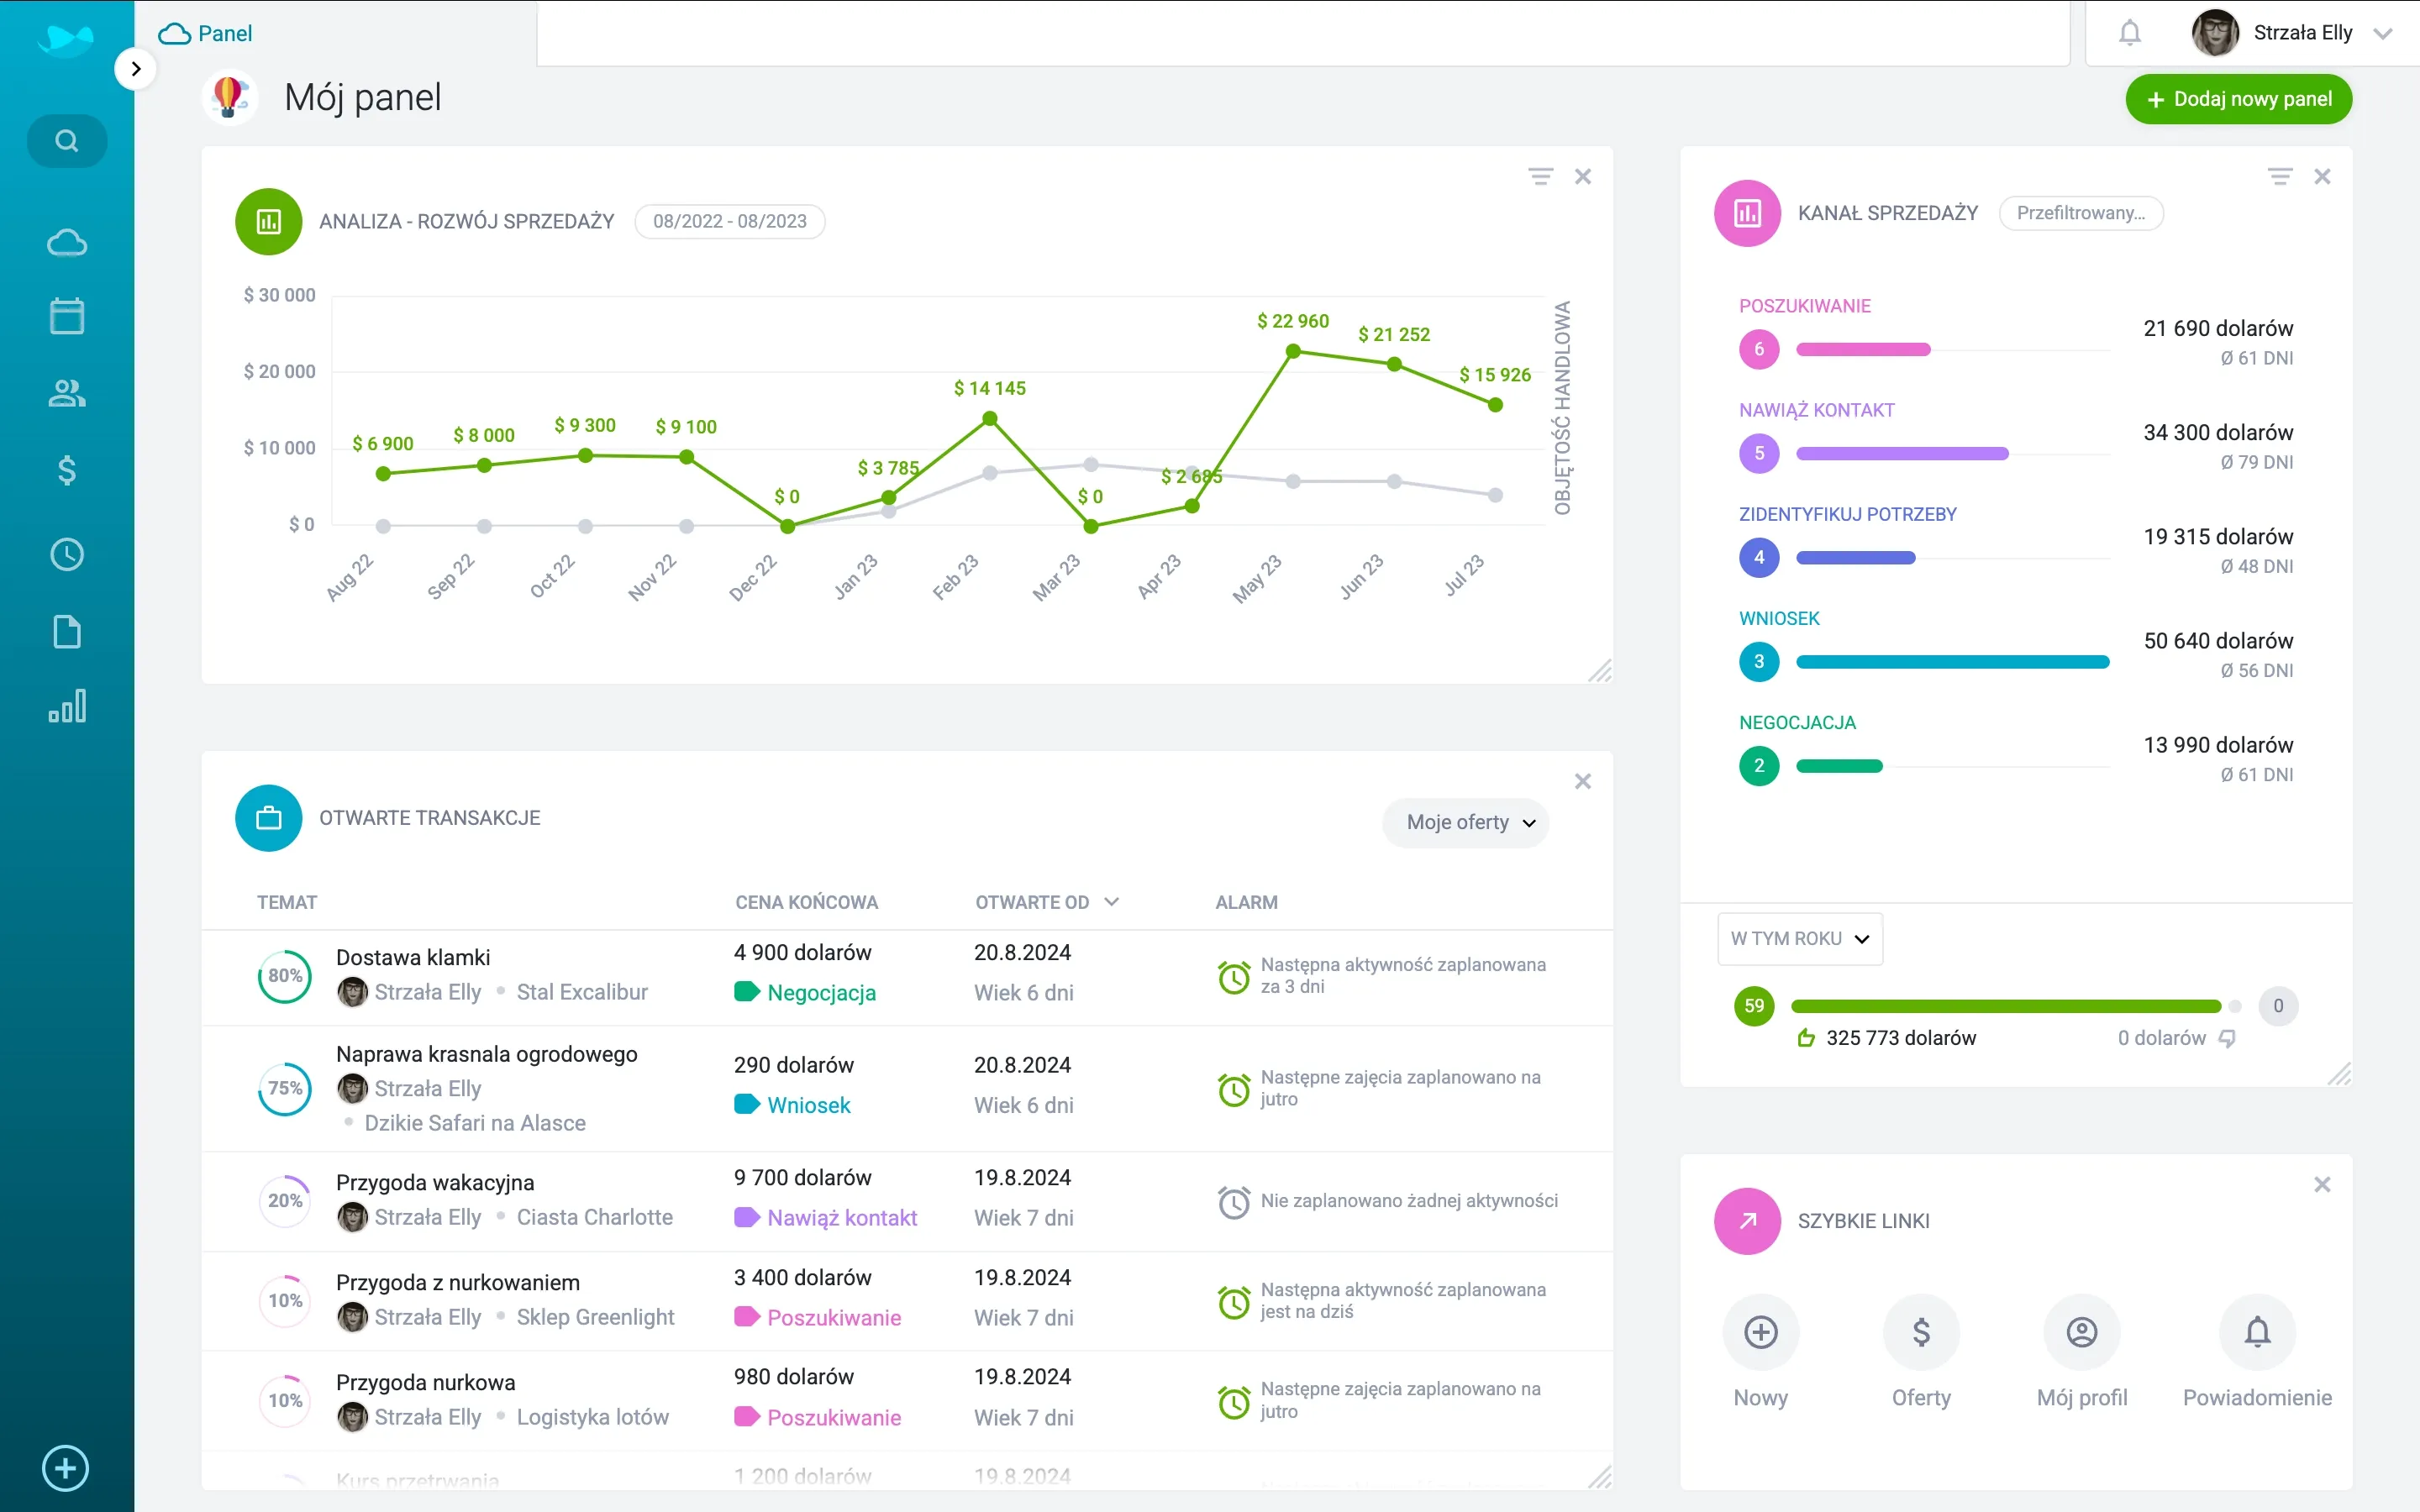The image size is (2420, 1512).
Task: Open the finances dollar icon in the sidebar
Action: (x=66, y=470)
